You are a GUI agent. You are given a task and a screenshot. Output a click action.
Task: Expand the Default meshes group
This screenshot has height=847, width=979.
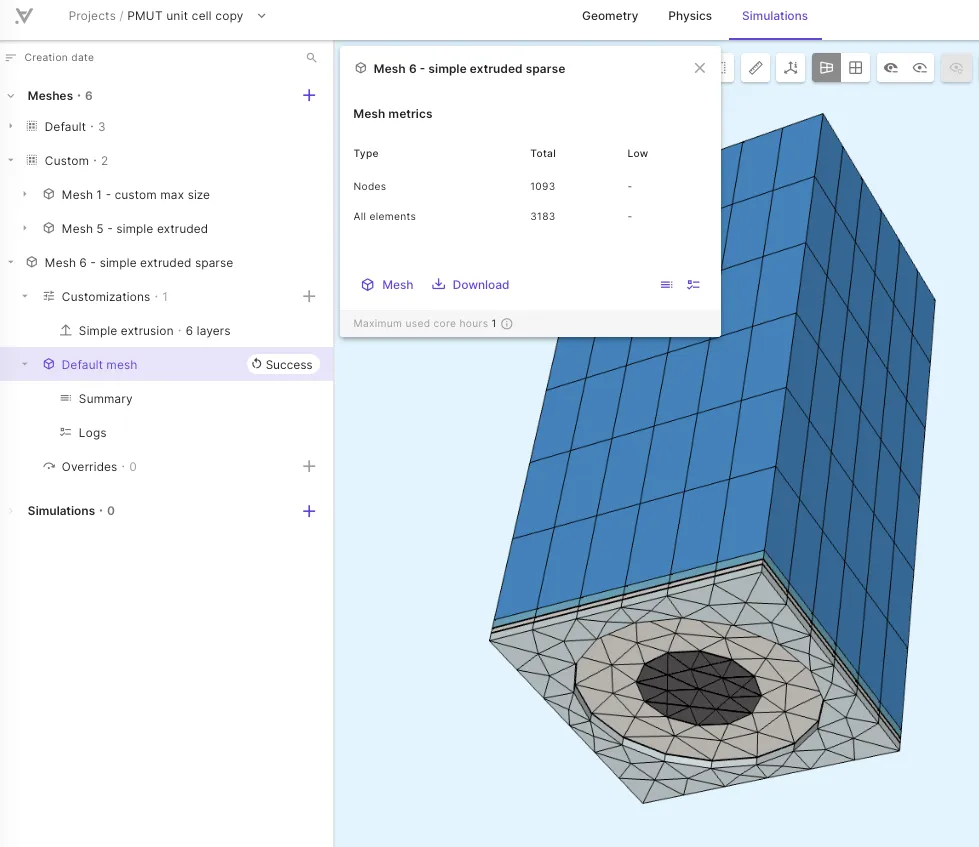click(x=11, y=126)
